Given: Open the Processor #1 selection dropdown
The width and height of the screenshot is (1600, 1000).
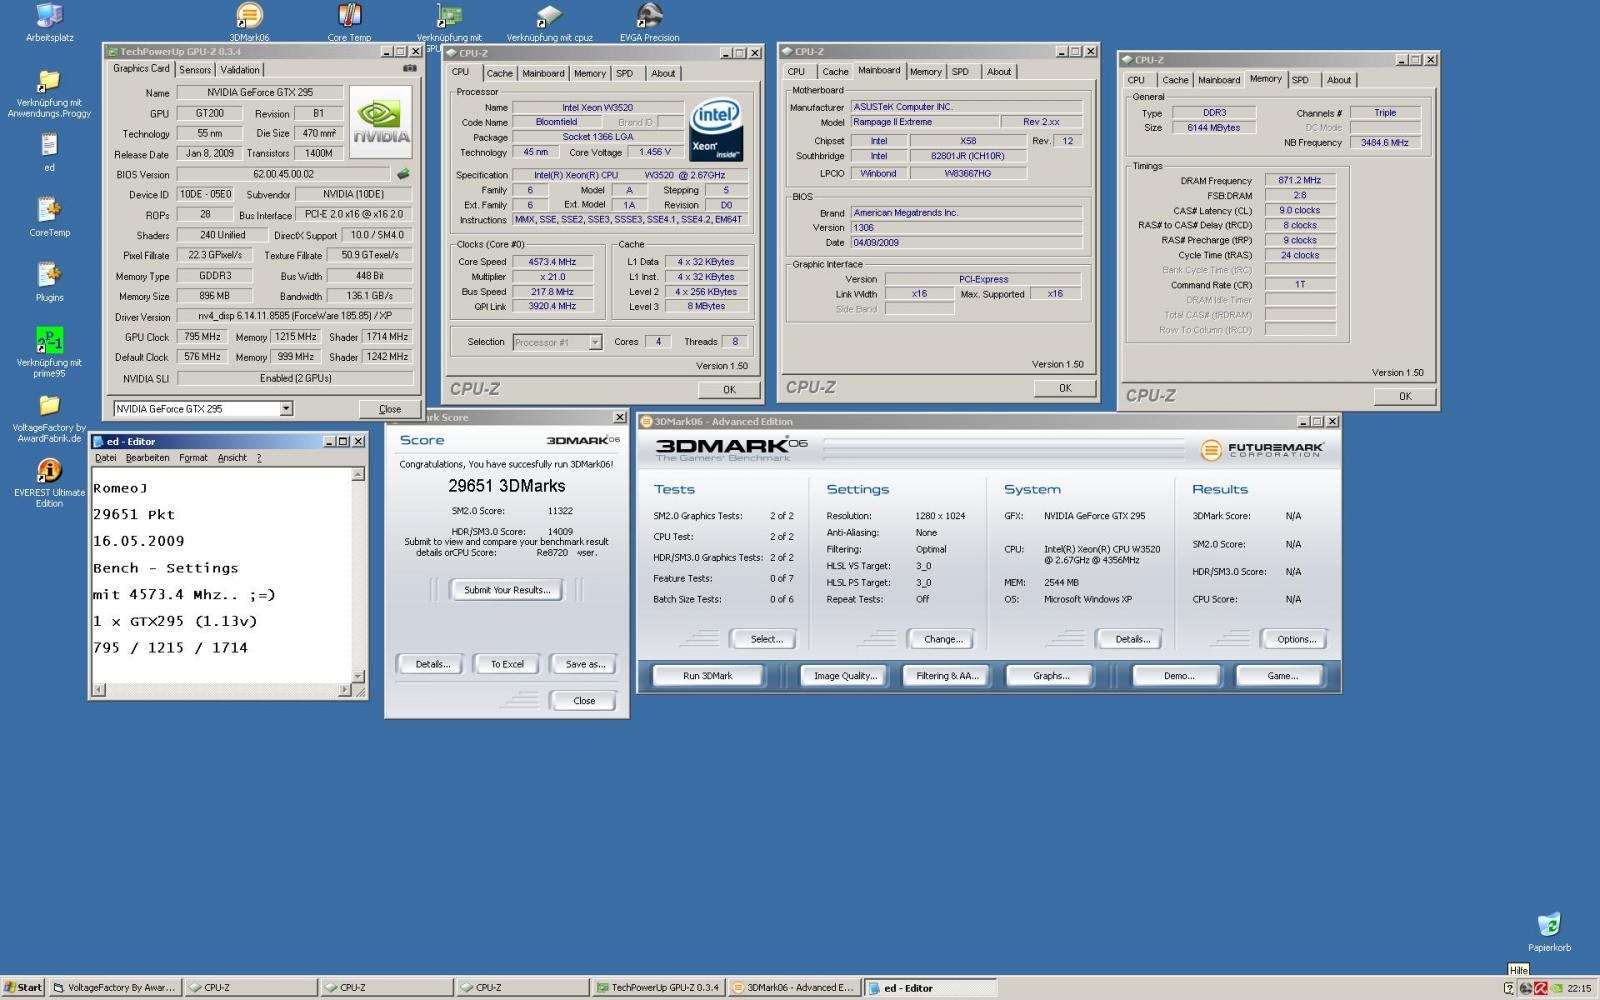Looking at the screenshot, I should coord(594,342).
